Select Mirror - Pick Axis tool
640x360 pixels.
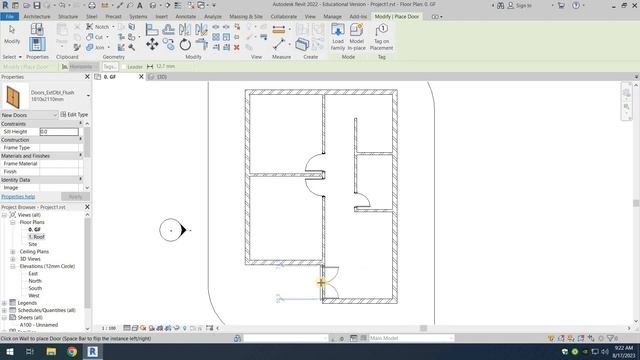point(185,29)
